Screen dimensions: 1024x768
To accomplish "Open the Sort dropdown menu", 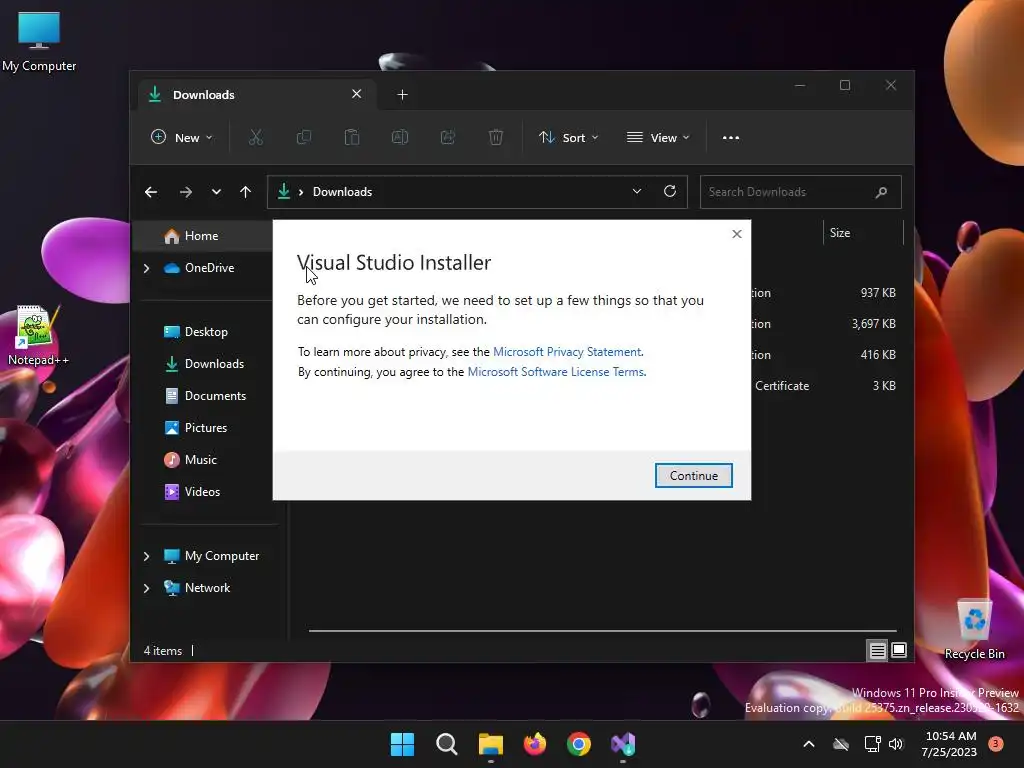I will [x=568, y=138].
